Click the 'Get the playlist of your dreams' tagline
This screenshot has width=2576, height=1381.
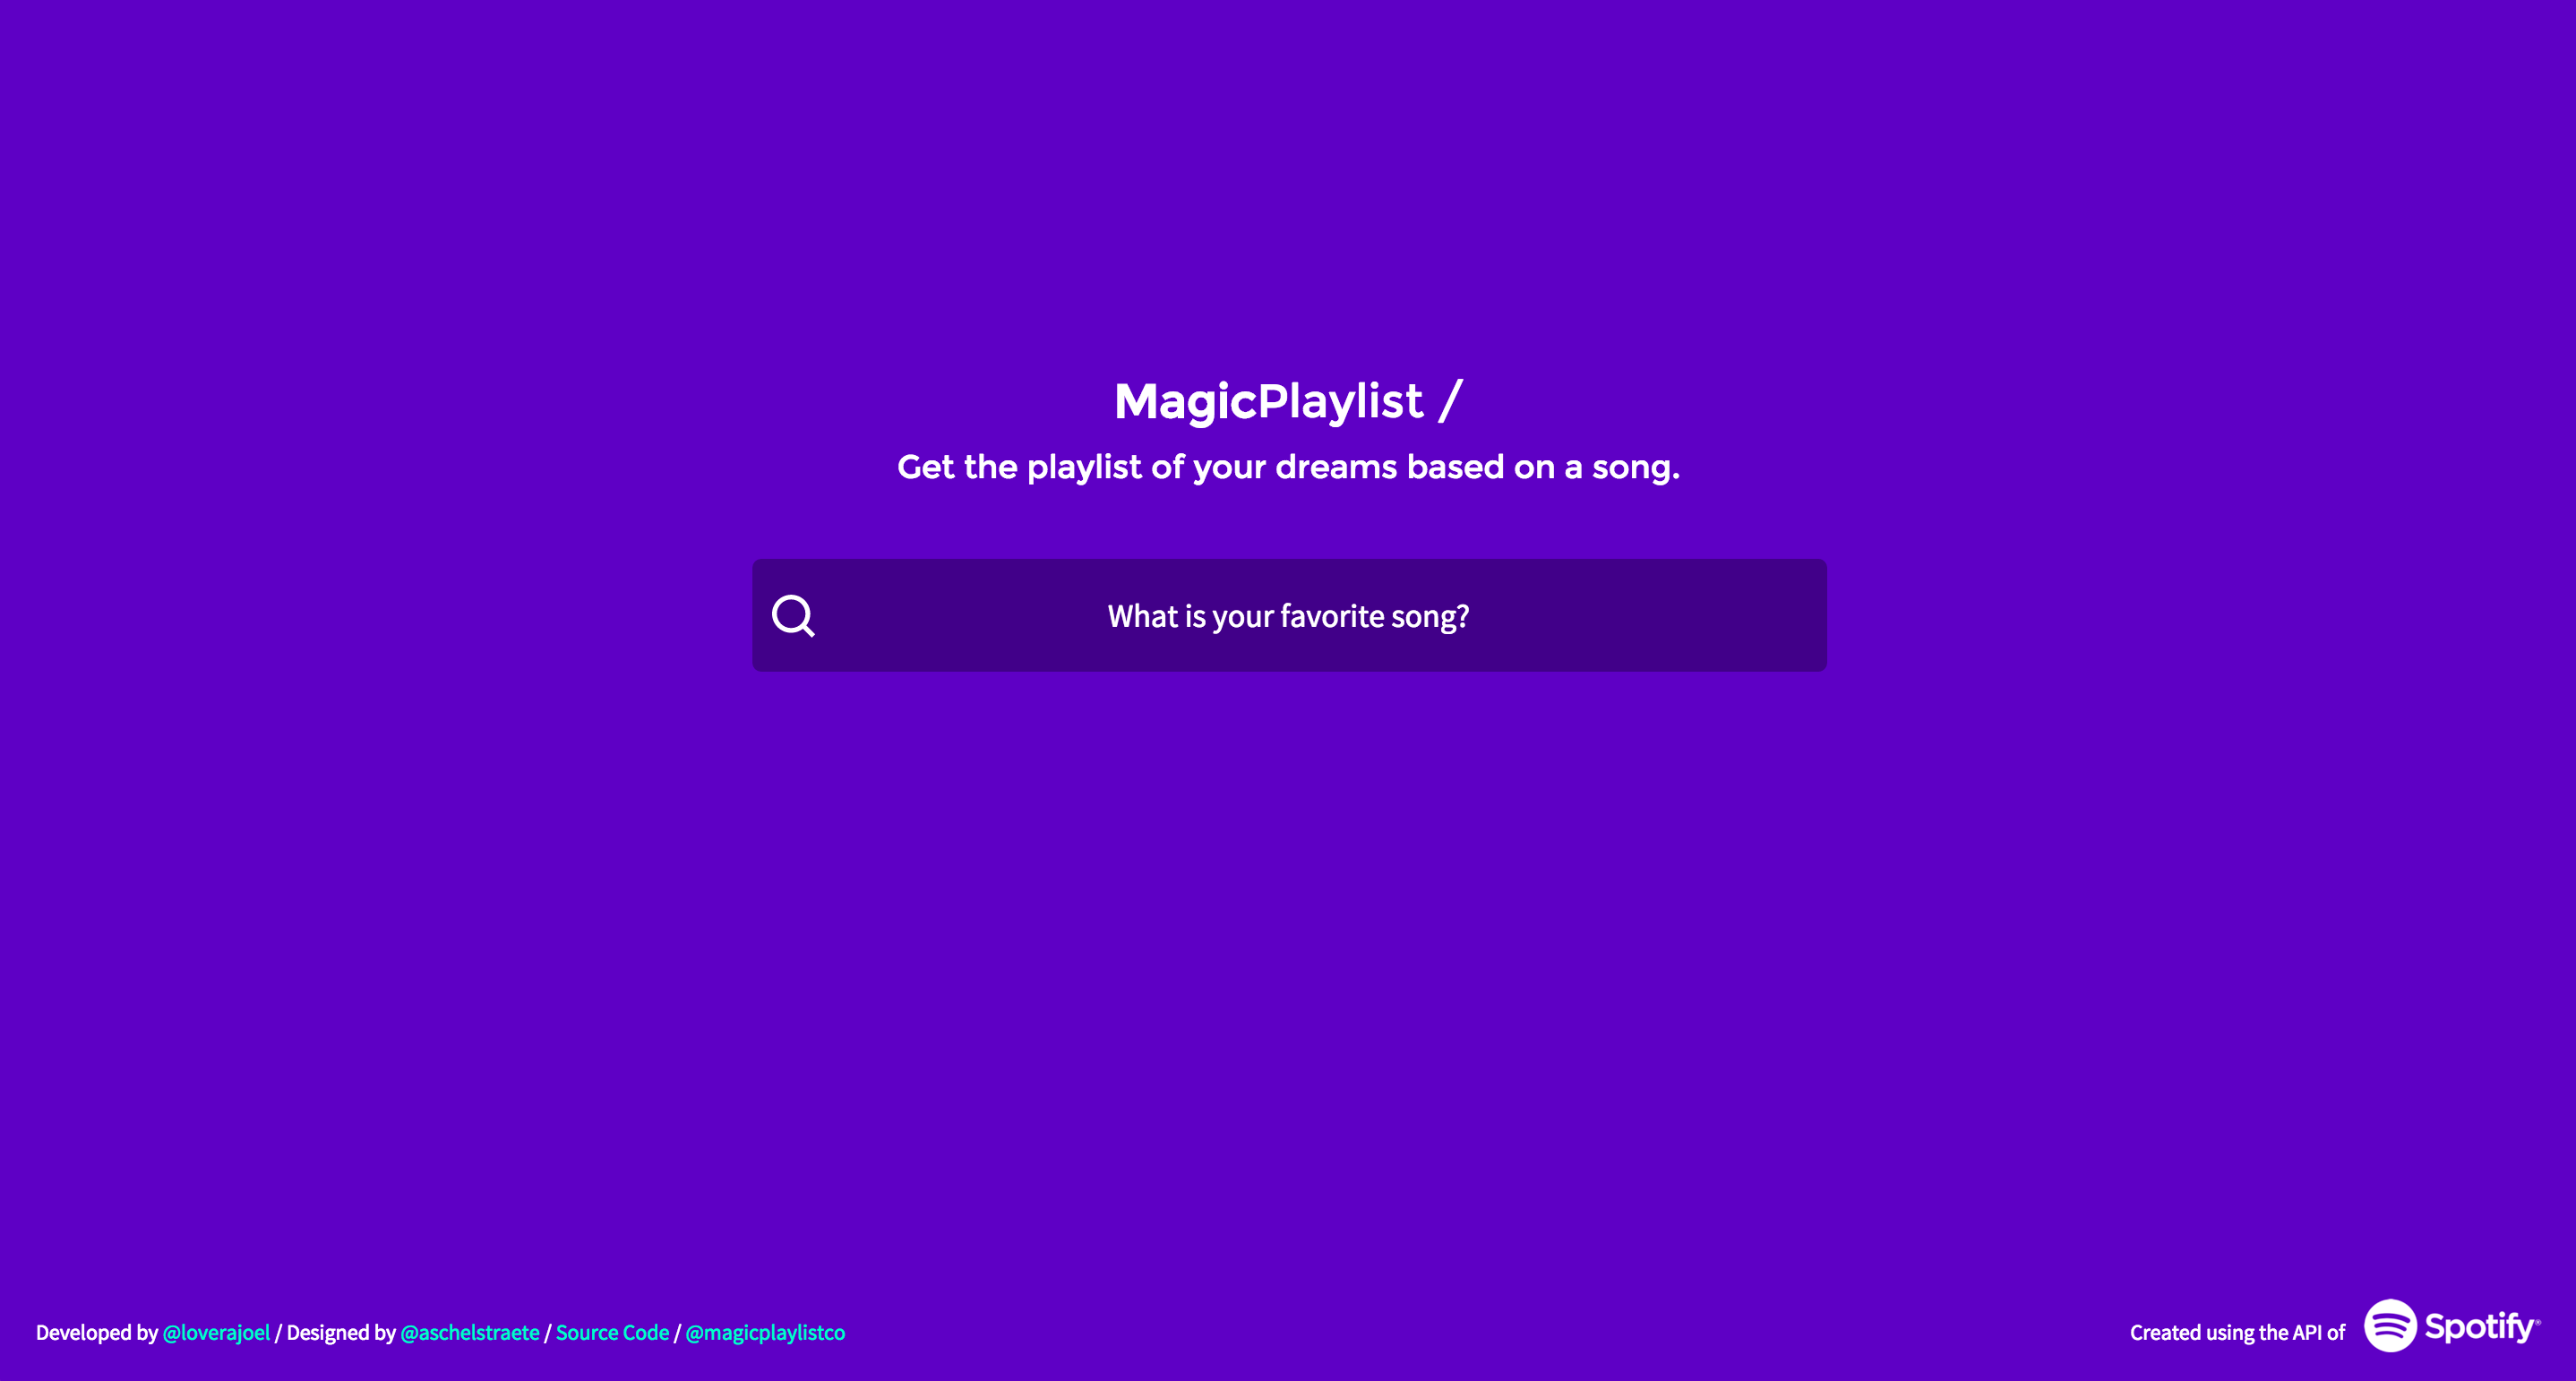[1288, 467]
